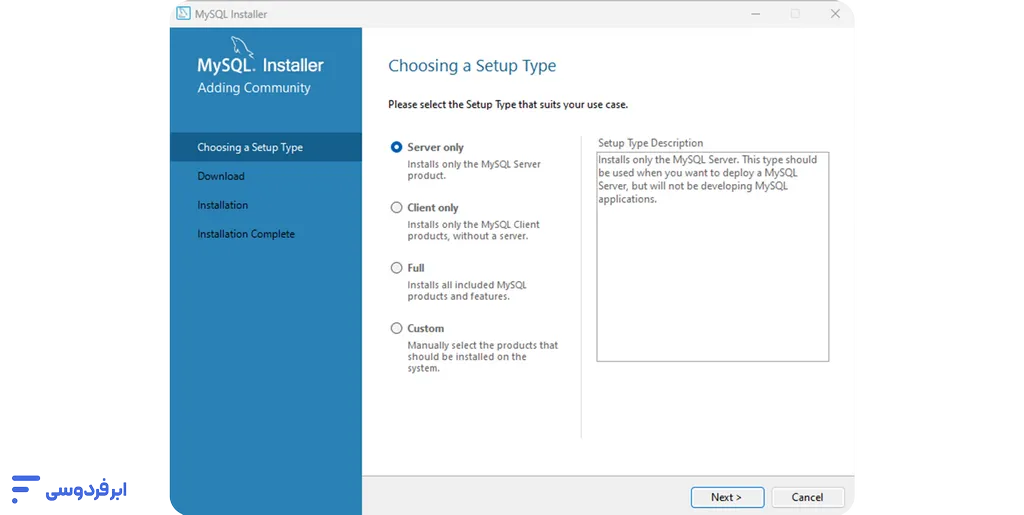Minimize the MySQL Installer window
The height and width of the screenshot is (515, 1024).
click(x=756, y=14)
